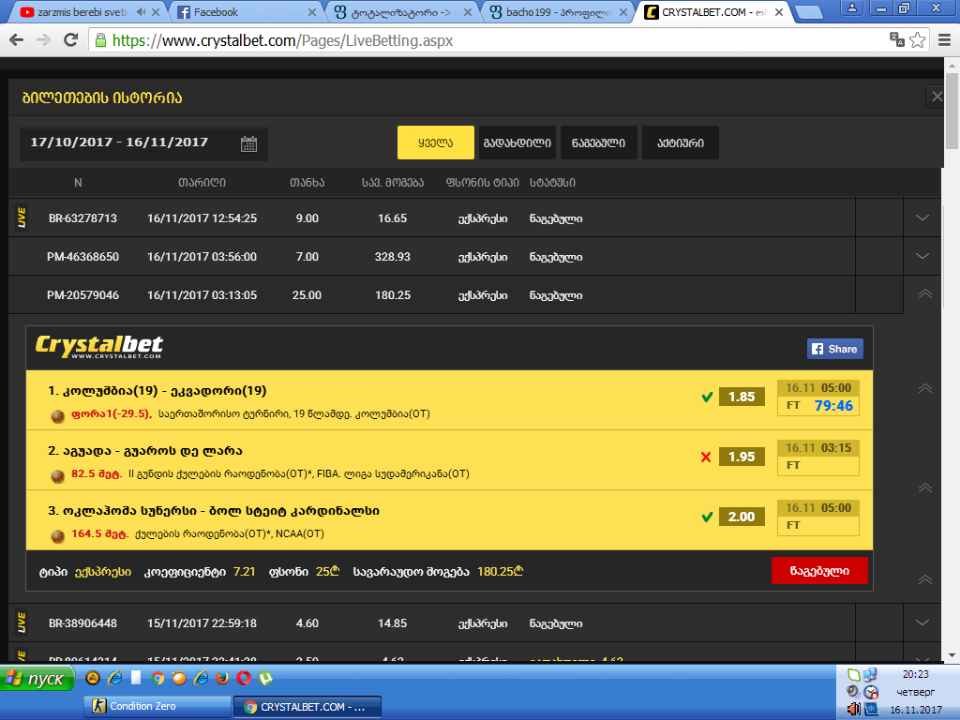
Task: Reload the Crystalbet page
Action: tap(71, 40)
